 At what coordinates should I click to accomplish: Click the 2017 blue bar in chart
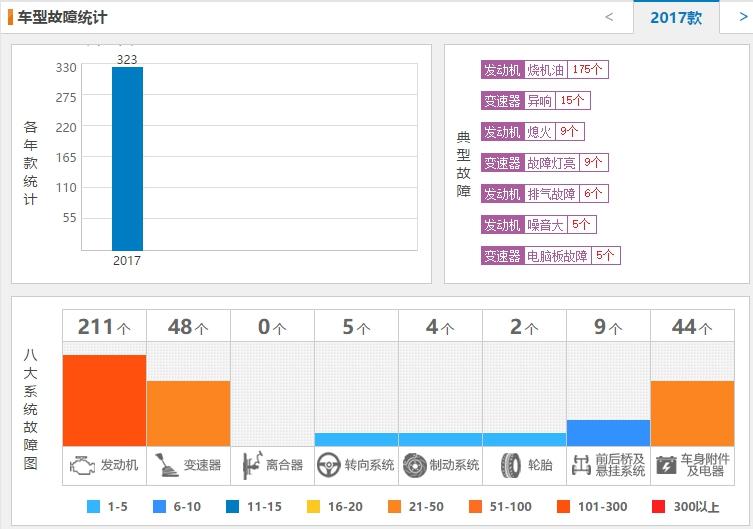click(127, 158)
